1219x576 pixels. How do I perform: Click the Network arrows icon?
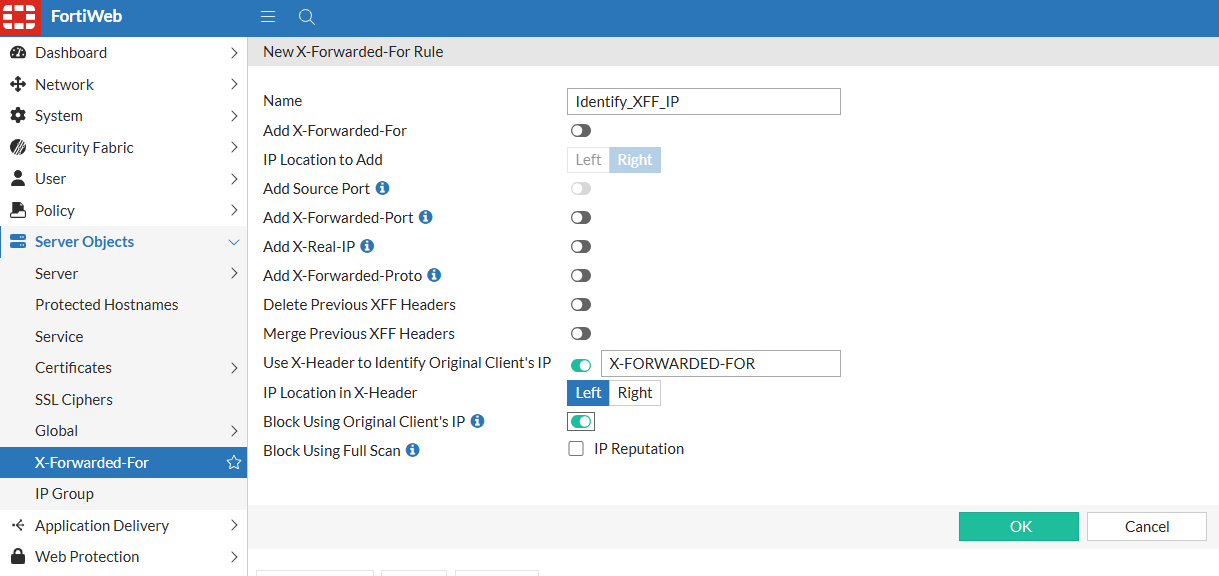[18, 84]
